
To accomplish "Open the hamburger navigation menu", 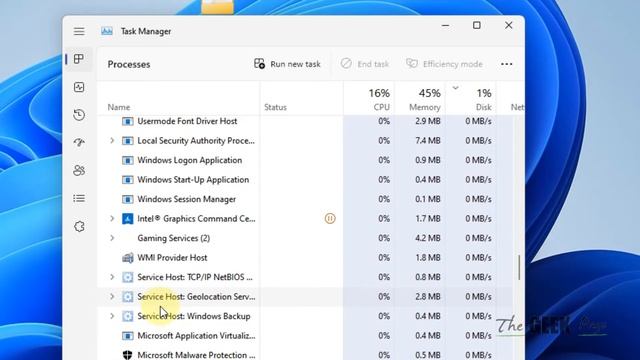I will click(79, 31).
